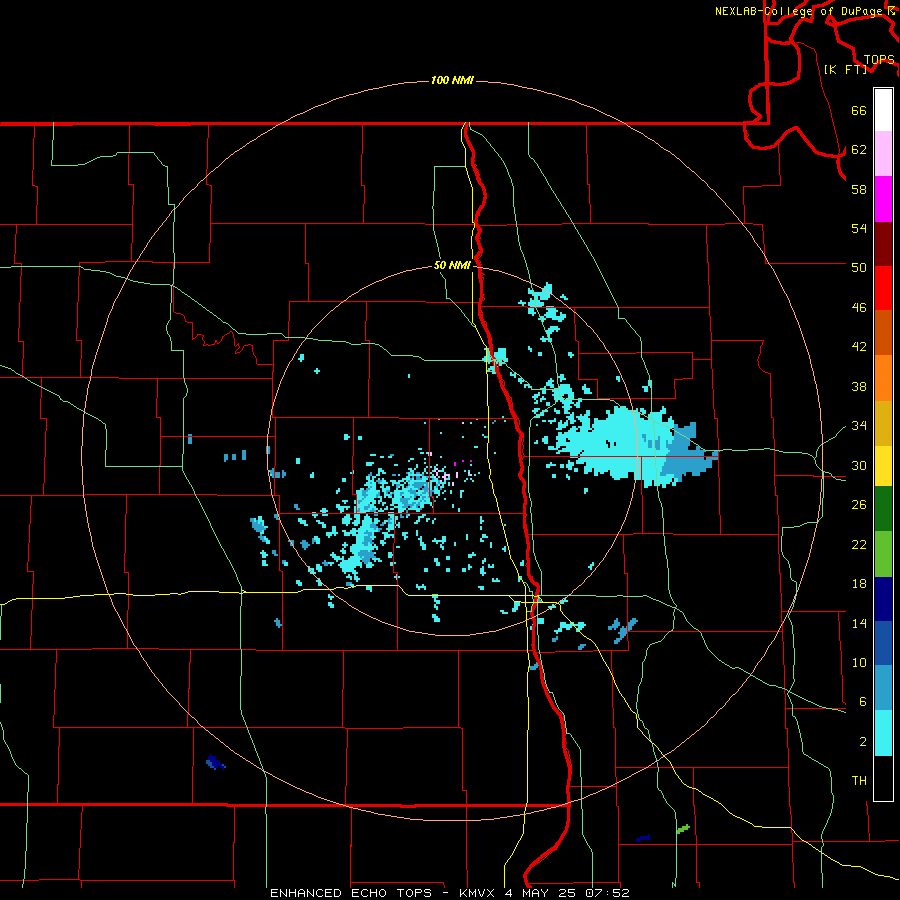Click the 6 value on the legend

[862, 701]
